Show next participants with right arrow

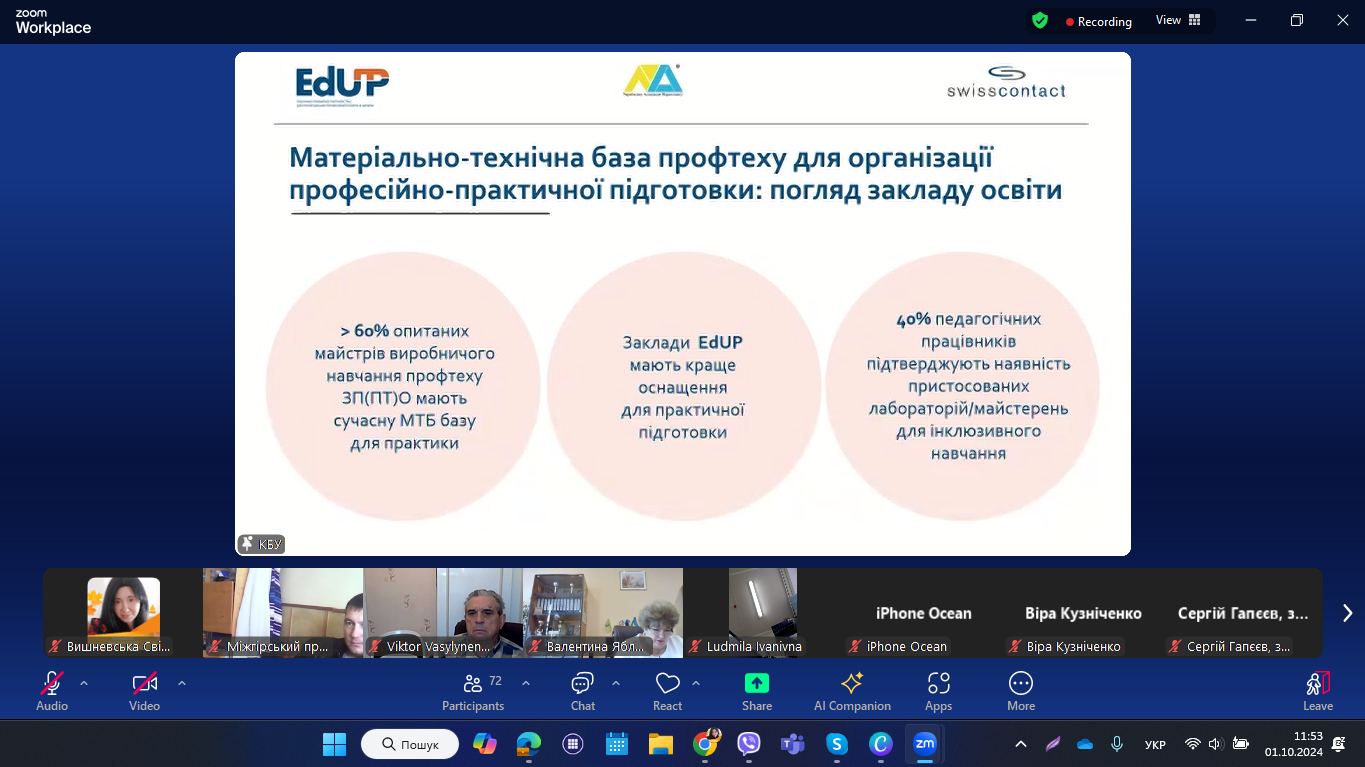1346,613
